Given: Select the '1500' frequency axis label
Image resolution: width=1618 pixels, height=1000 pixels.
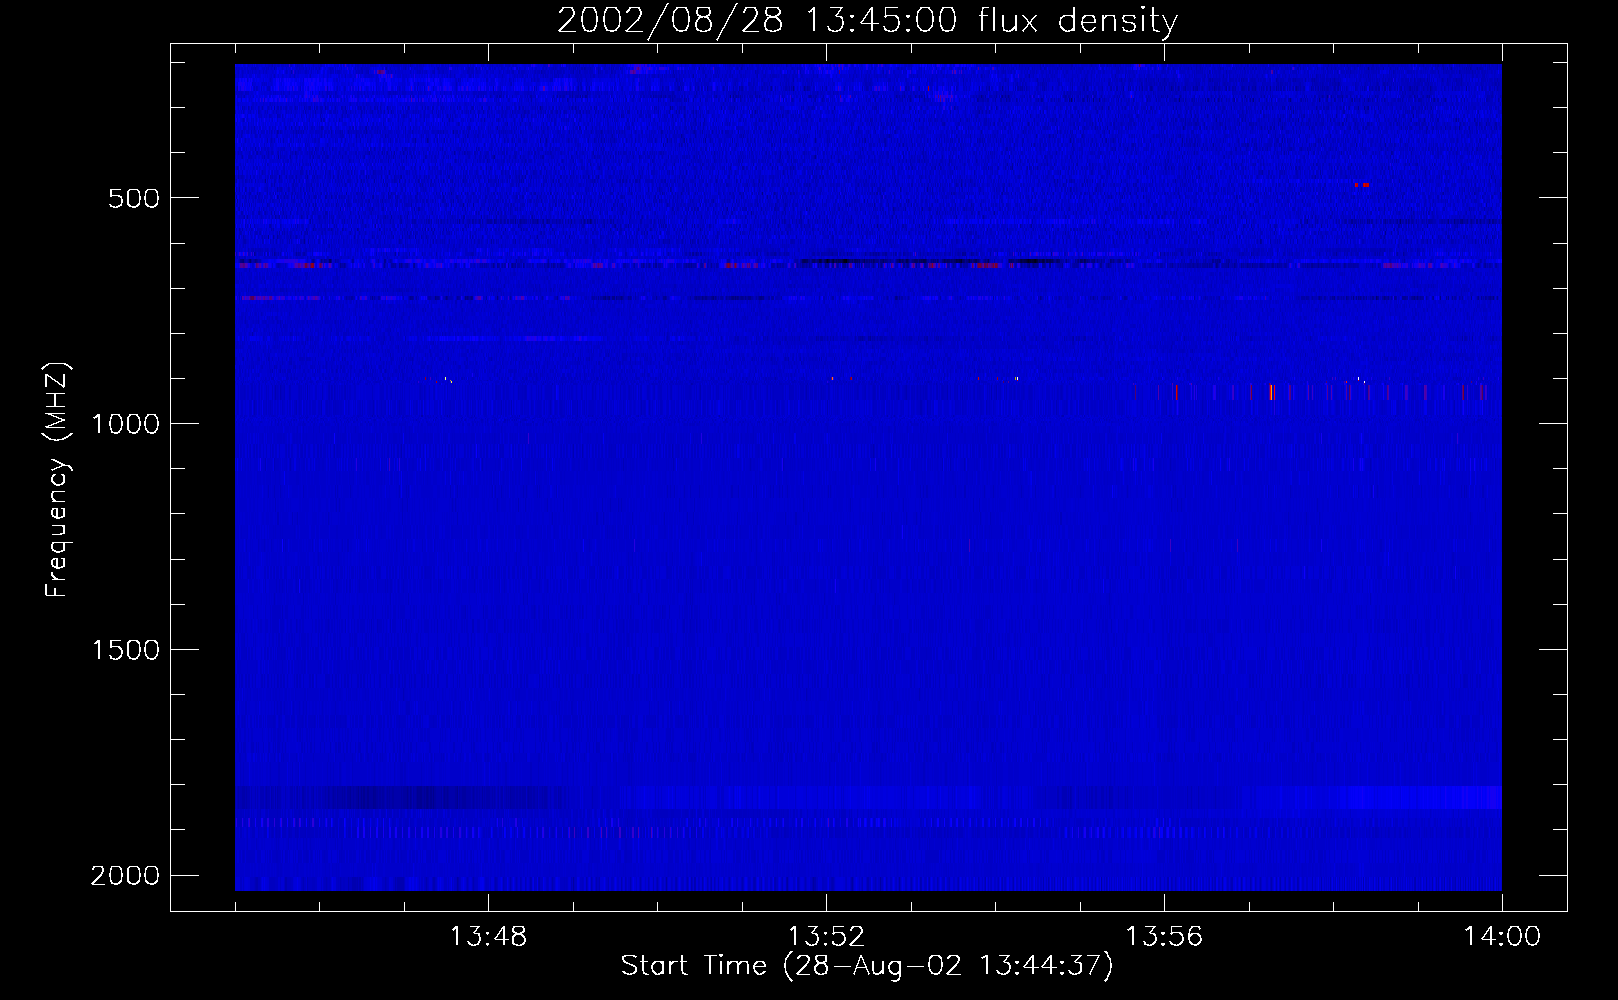Looking at the screenshot, I should [125, 650].
